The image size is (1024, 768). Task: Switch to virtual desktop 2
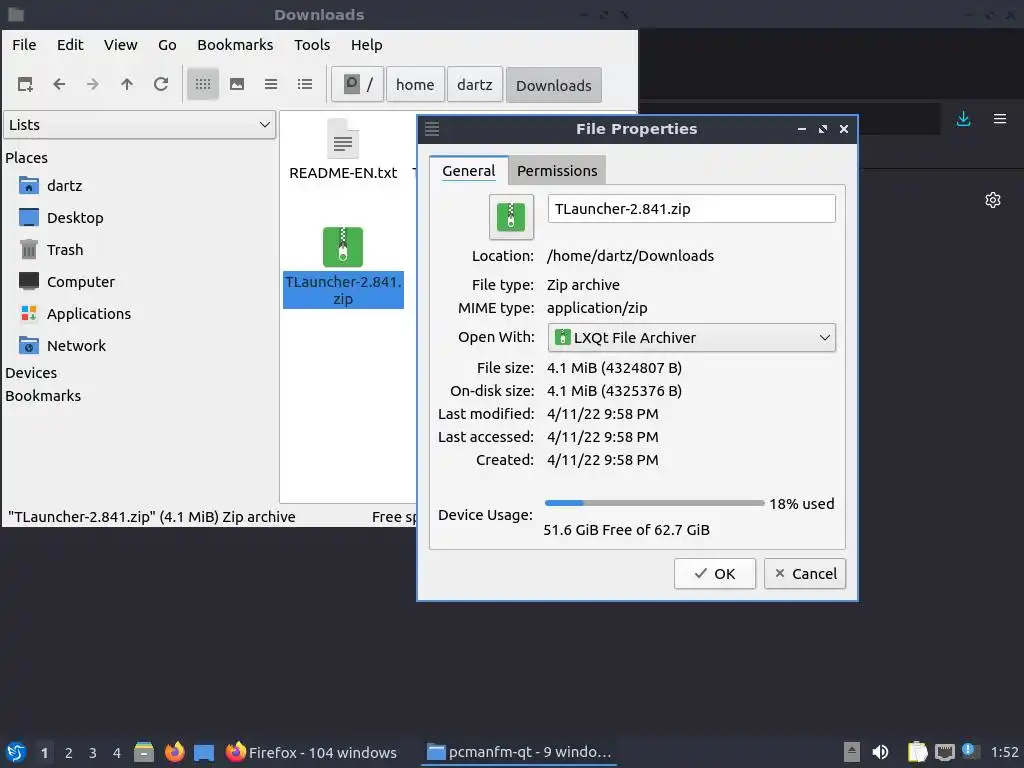tap(69, 753)
